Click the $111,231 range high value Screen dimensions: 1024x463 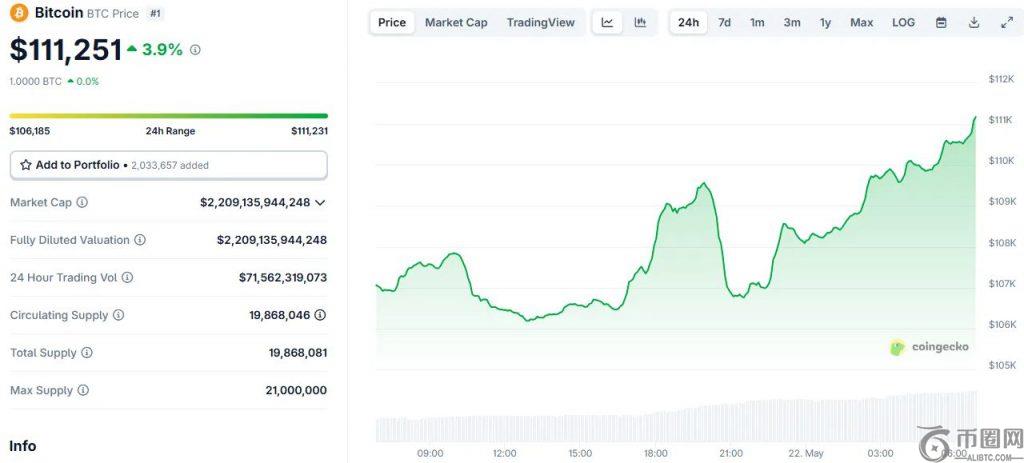coord(310,131)
